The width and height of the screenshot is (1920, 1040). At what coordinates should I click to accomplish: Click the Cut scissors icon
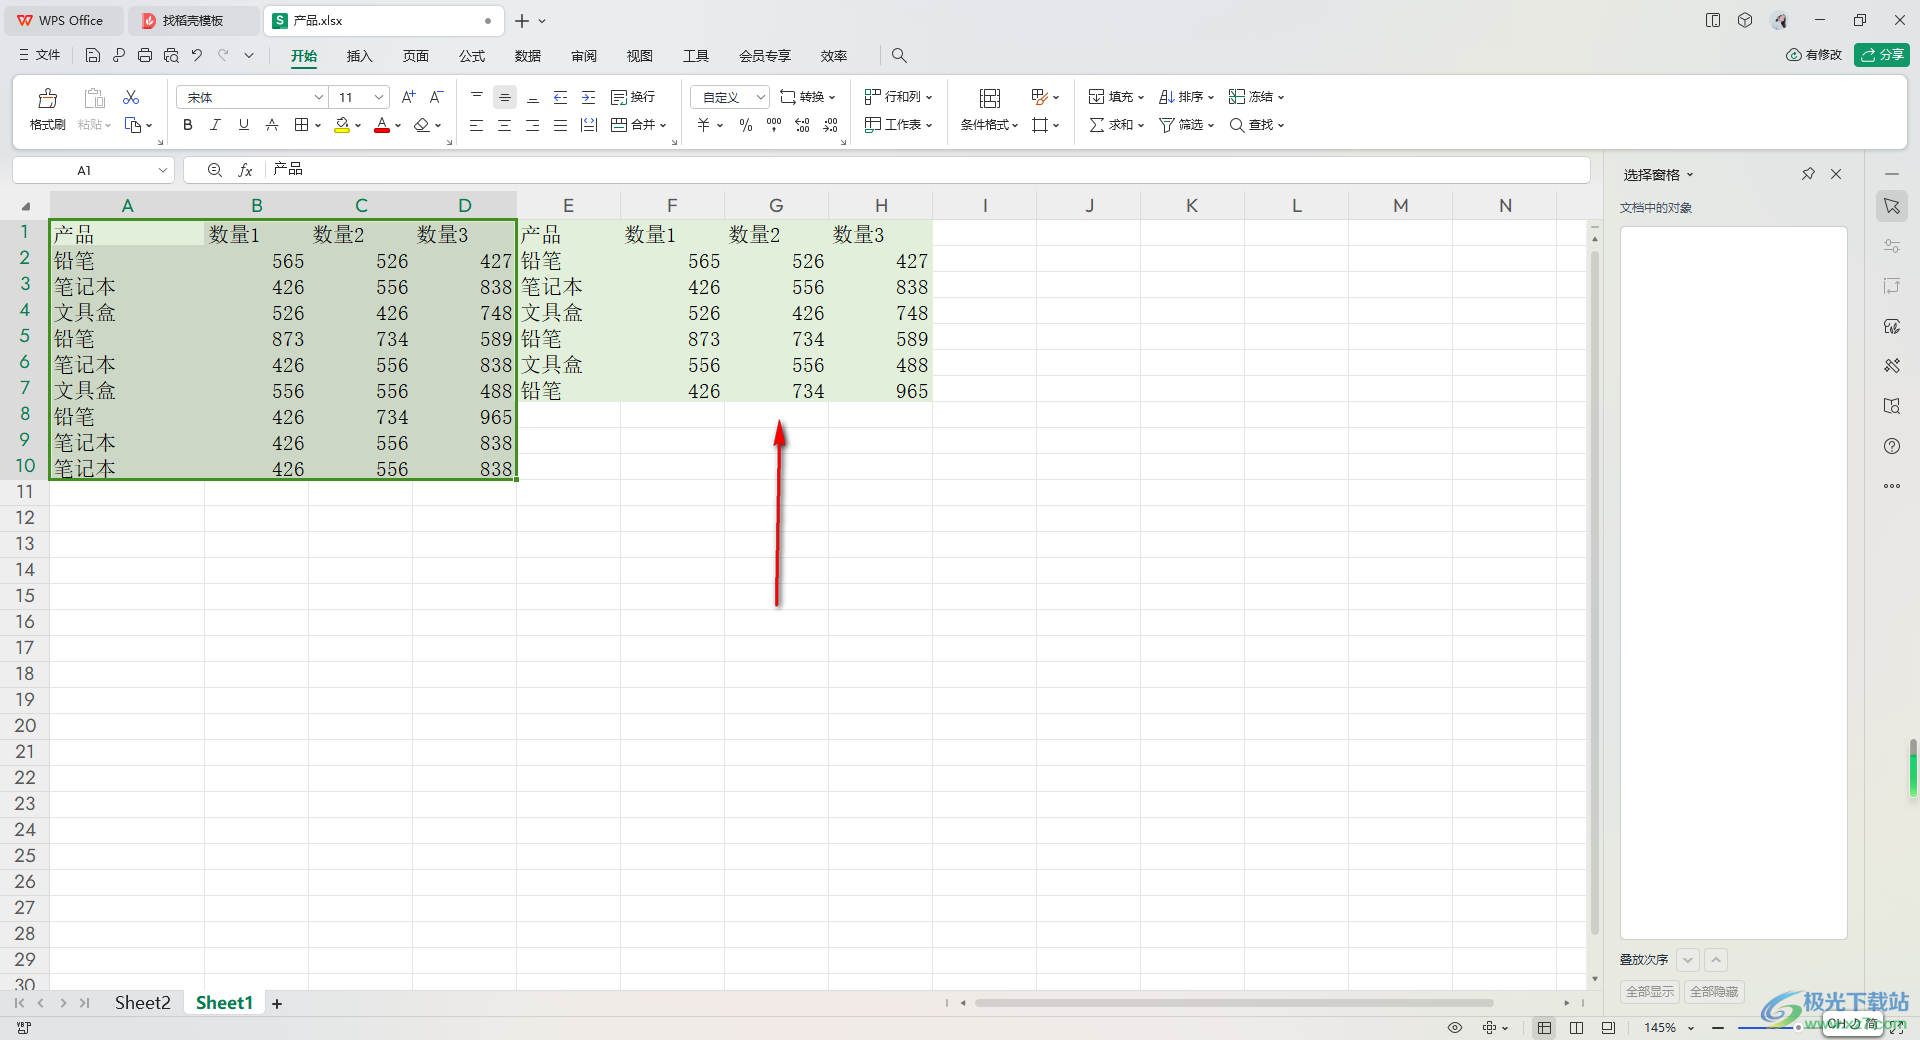click(x=131, y=97)
